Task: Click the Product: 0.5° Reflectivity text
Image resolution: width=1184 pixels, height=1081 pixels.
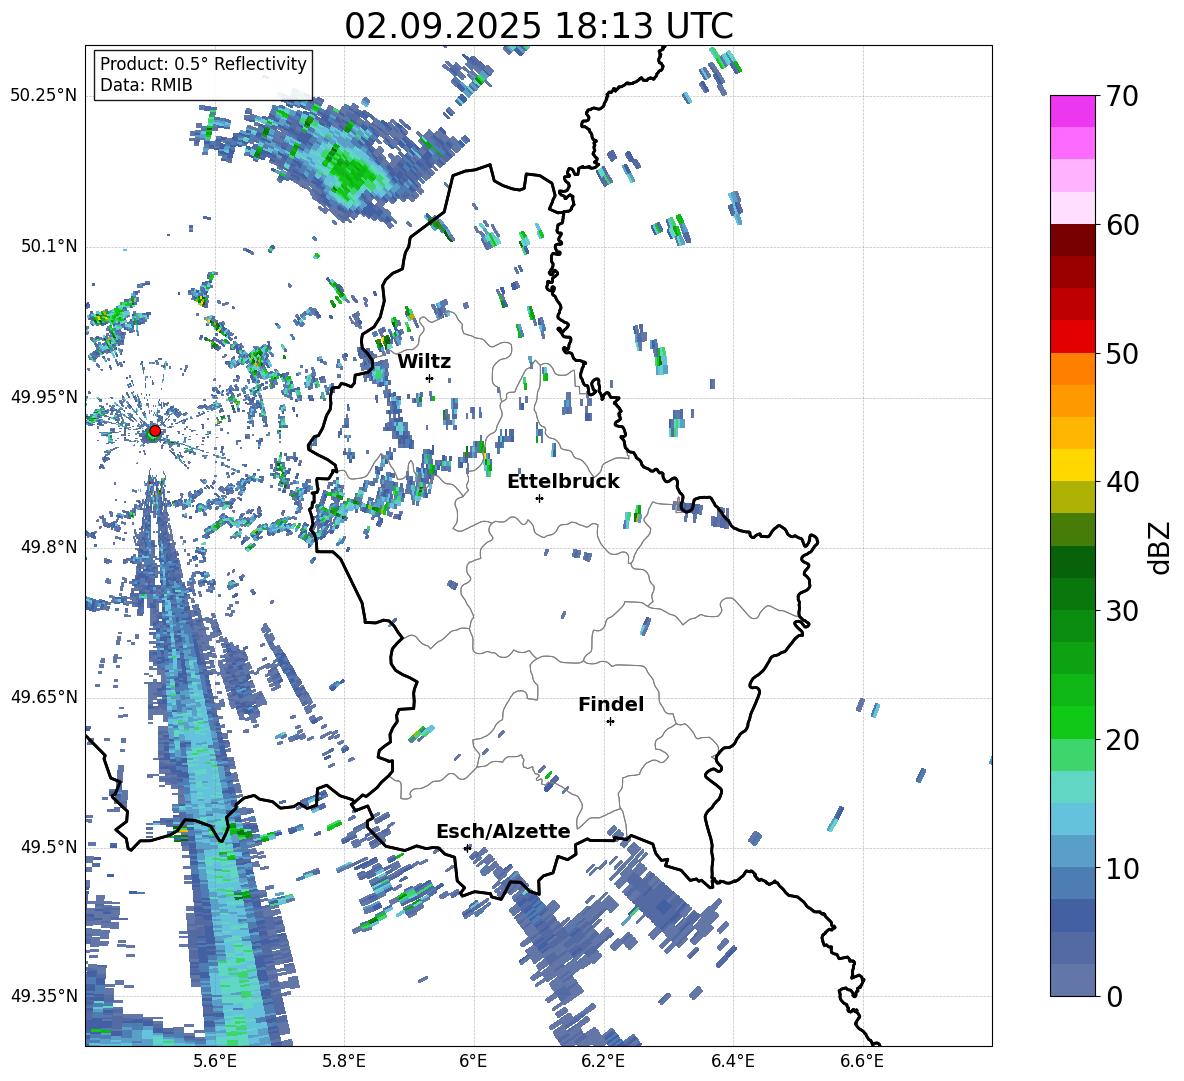Action: click(x=203, y=64)
